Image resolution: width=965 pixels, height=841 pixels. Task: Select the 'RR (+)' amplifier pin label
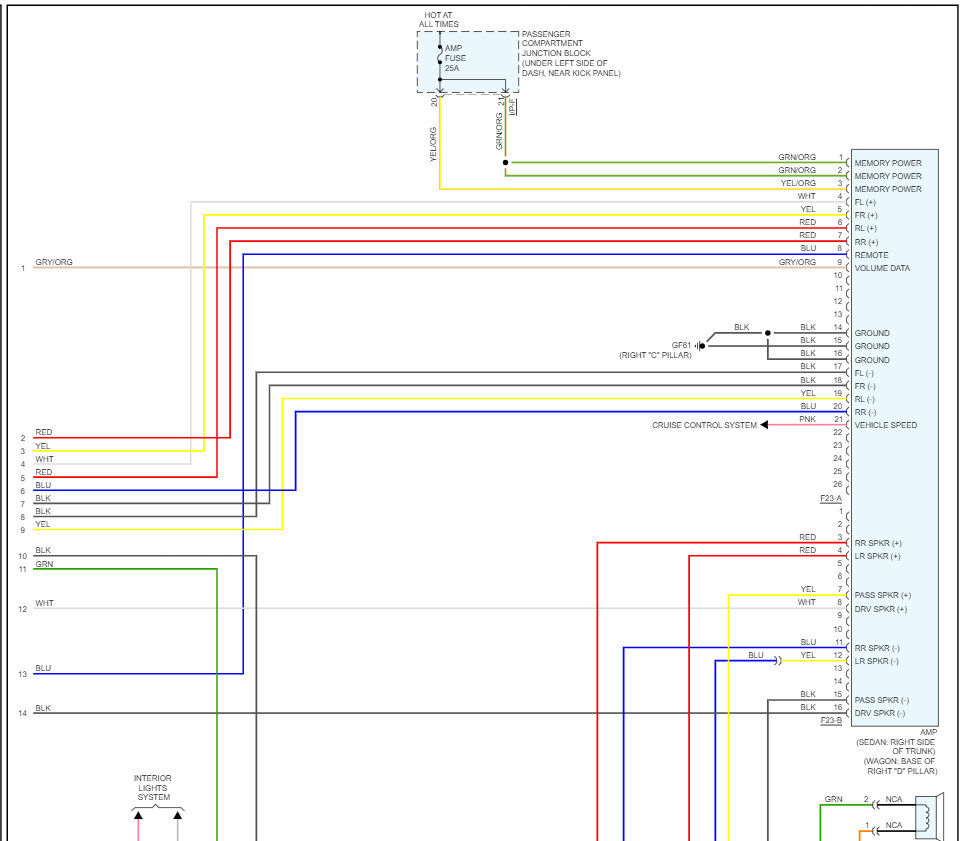[866, 242]
